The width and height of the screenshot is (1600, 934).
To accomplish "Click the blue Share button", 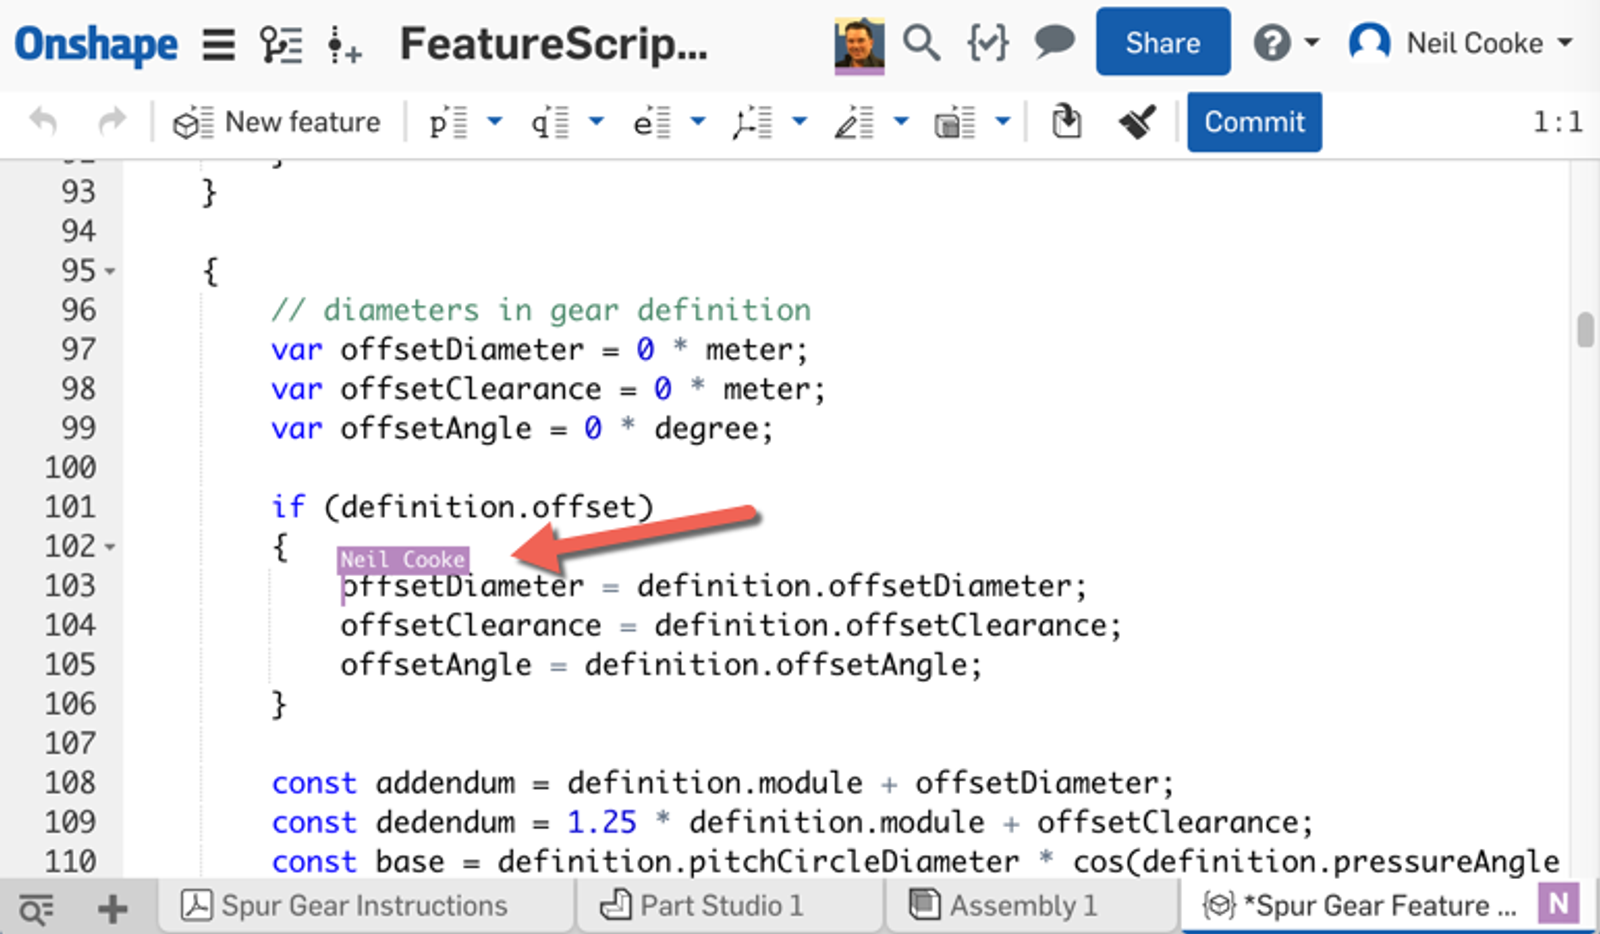I will tap(1162, 42).
